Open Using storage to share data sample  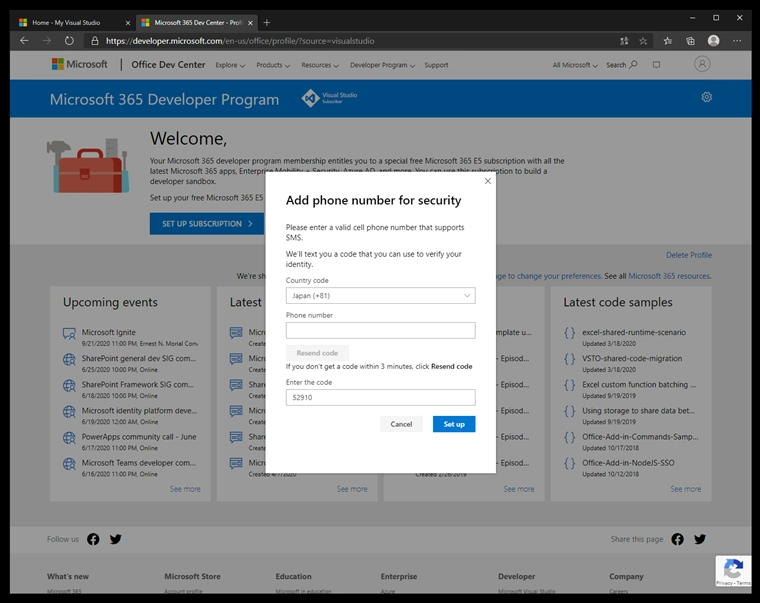click(x=638, y=411)
